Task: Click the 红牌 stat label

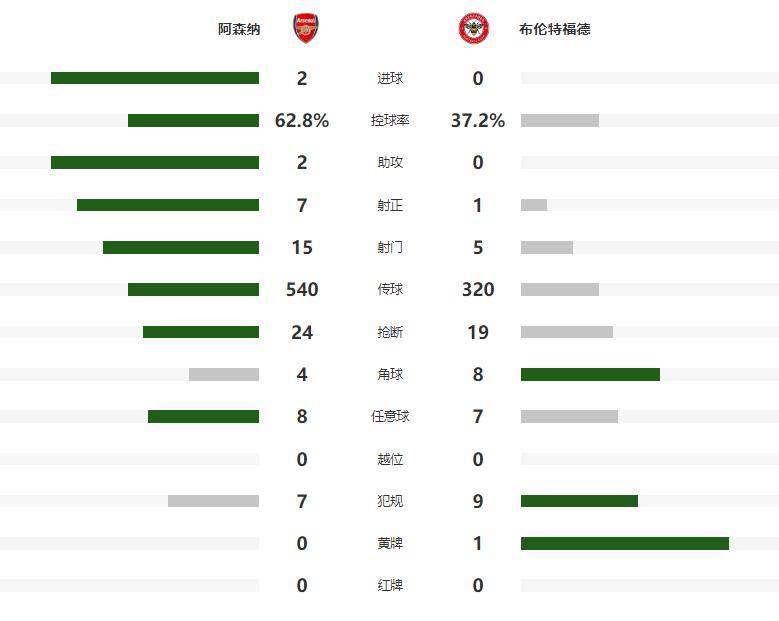Action: [390, 585]
